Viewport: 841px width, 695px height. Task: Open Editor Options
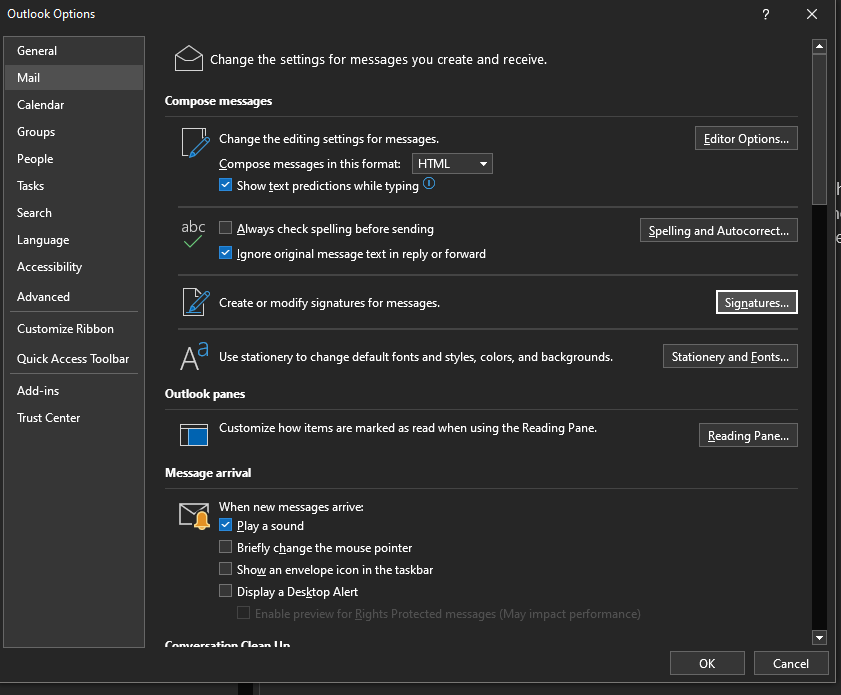pos(746,138)
